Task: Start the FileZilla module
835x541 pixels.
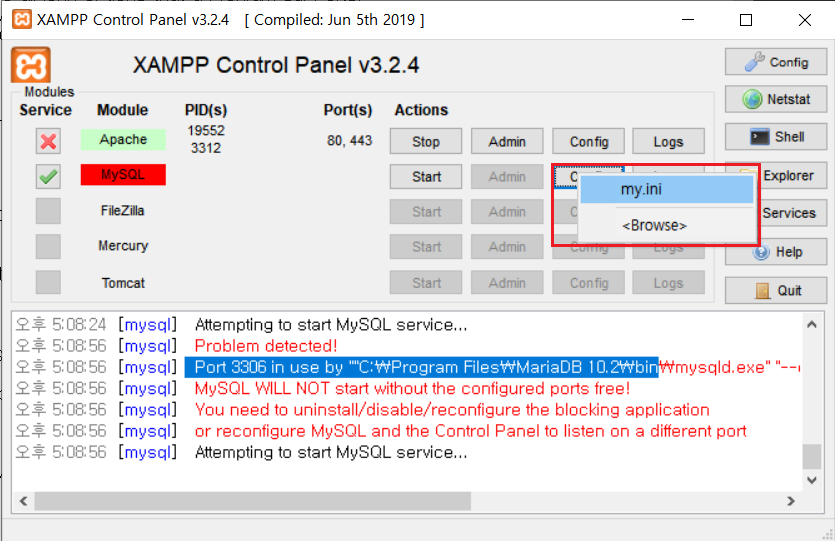Action: click(425, 212)
